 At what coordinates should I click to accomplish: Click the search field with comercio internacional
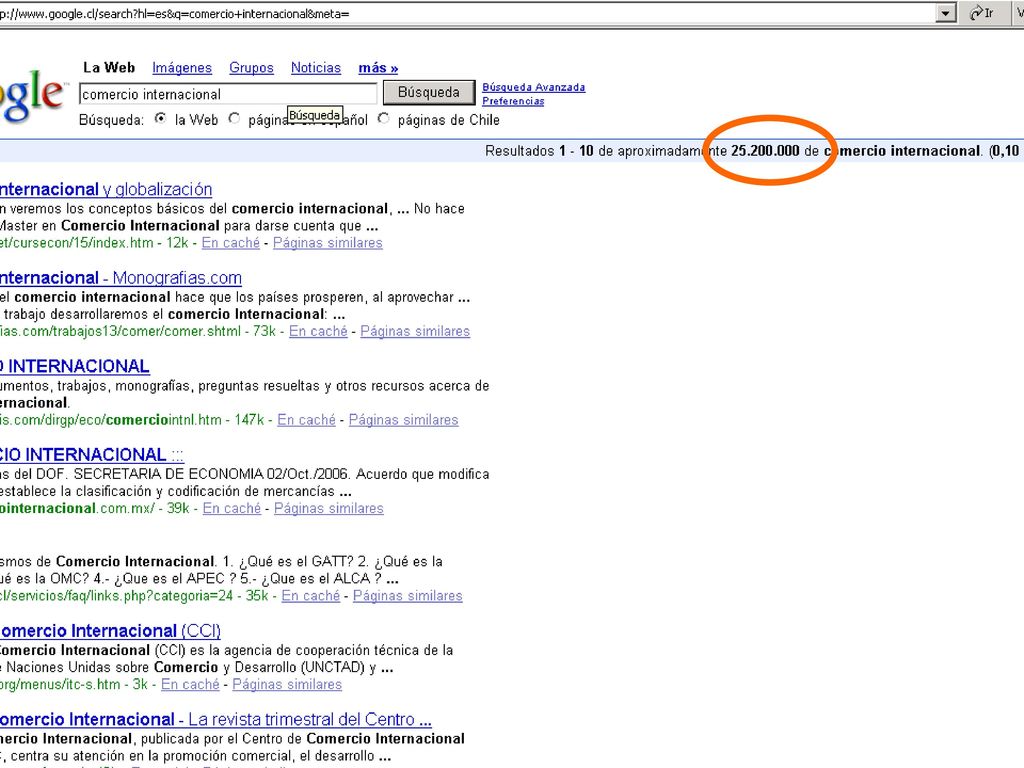coord(228,94)
